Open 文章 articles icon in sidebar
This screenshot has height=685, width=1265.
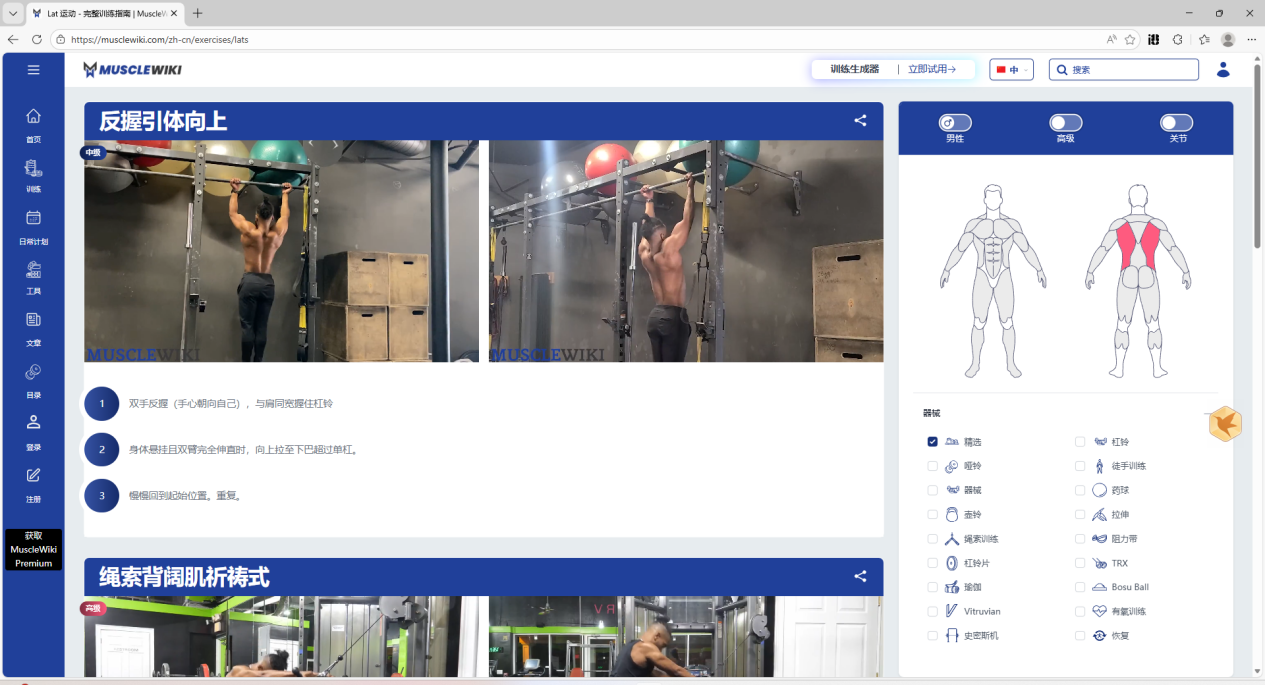pyautogui.click(x=33, y=320)
